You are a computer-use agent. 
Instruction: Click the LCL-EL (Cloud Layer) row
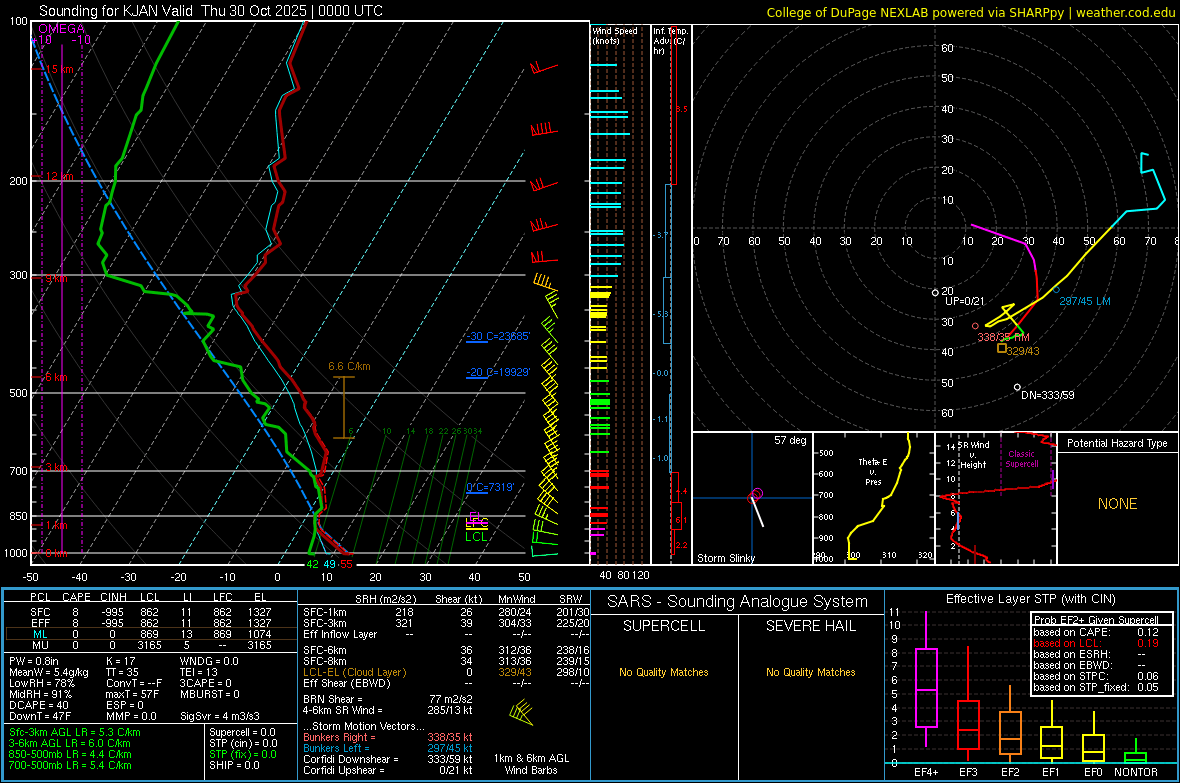coord(446,673)
